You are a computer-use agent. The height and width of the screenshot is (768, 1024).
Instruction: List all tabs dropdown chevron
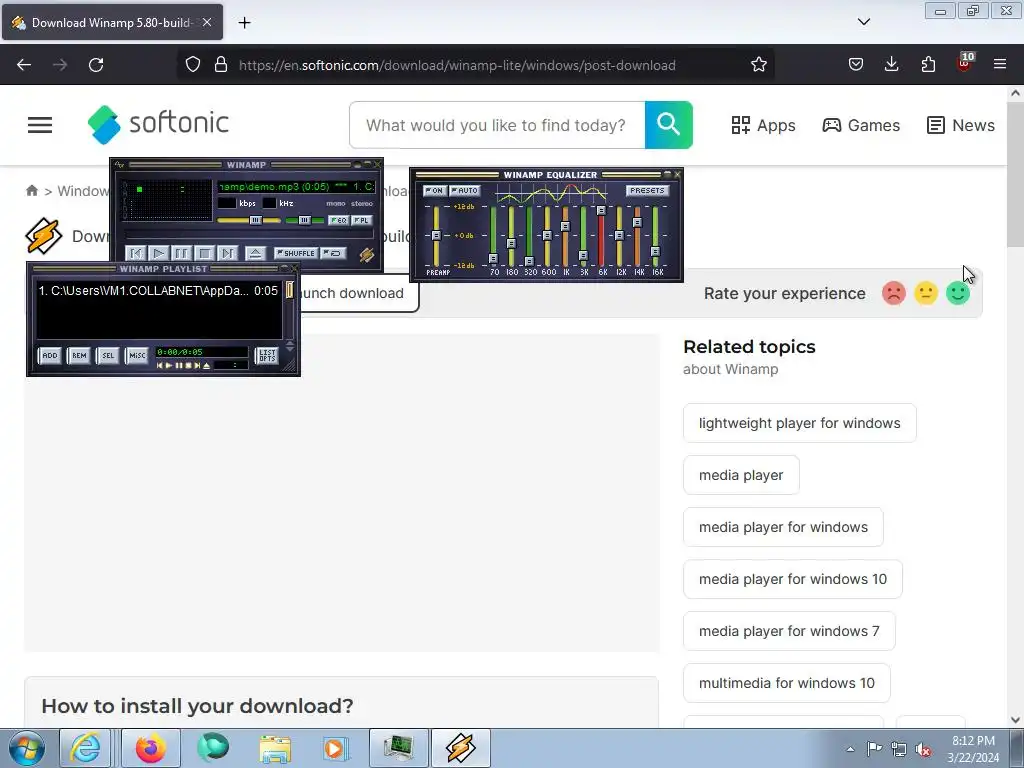864,22
